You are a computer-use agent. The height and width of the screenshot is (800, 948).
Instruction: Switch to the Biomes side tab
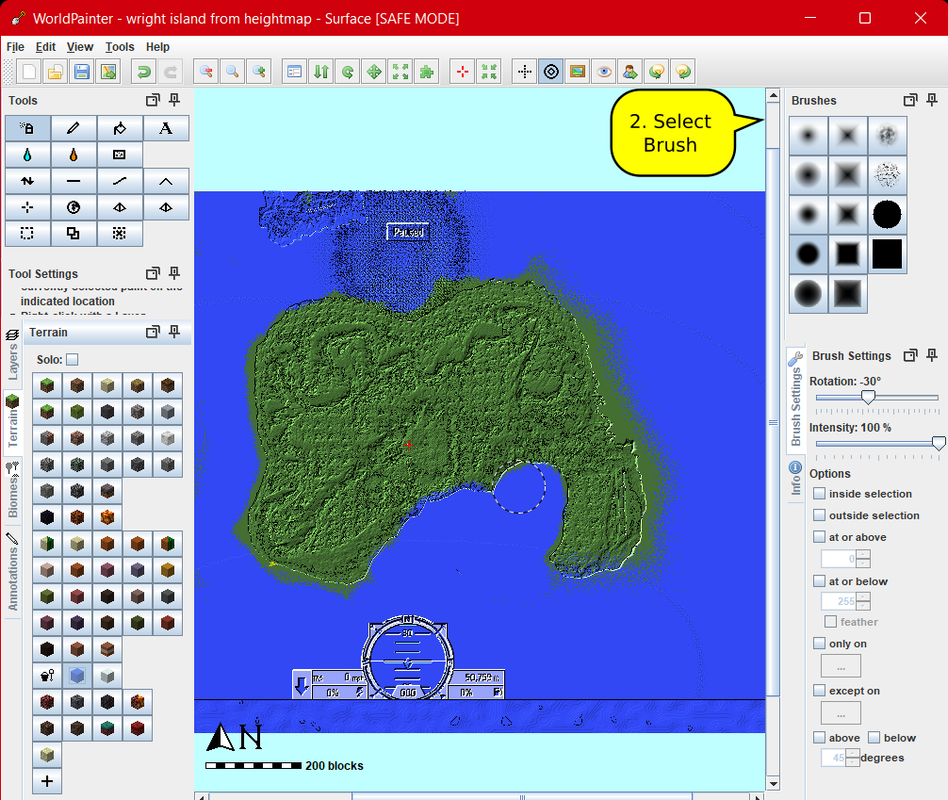12,490
